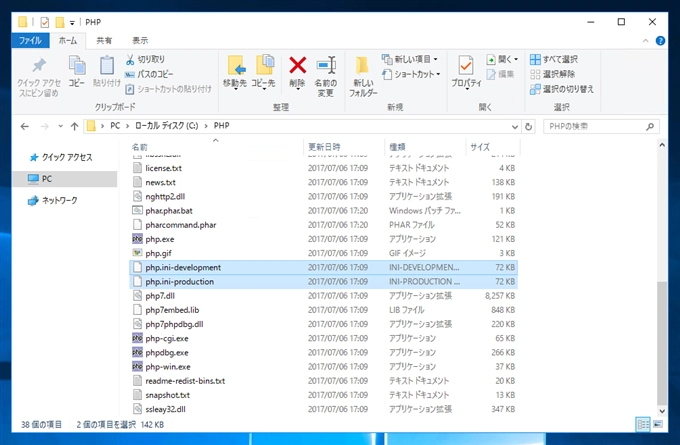The width and height of the screenshot is (680, 445).
Task: Click the Copy ribbon icon
Action: pos(77,72)
